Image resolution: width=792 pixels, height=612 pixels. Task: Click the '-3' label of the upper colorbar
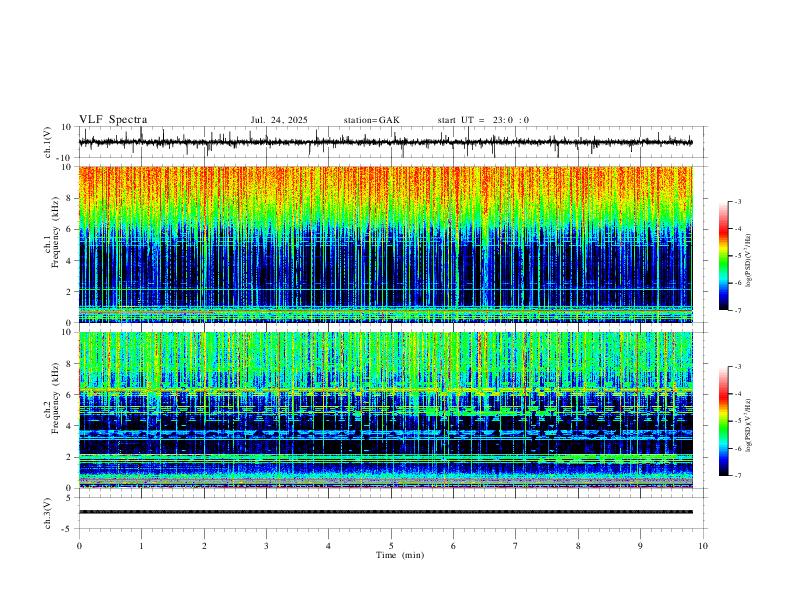(737, 201)
